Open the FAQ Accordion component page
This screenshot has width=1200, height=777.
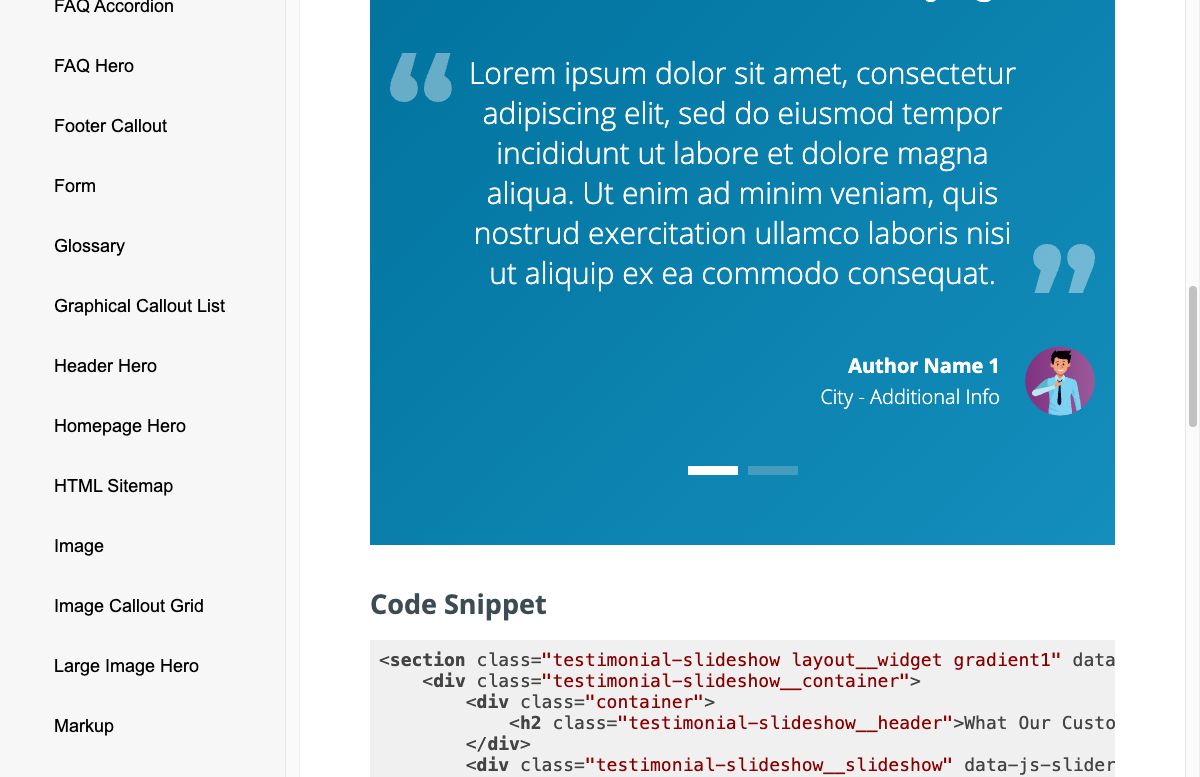coord(113,7)
